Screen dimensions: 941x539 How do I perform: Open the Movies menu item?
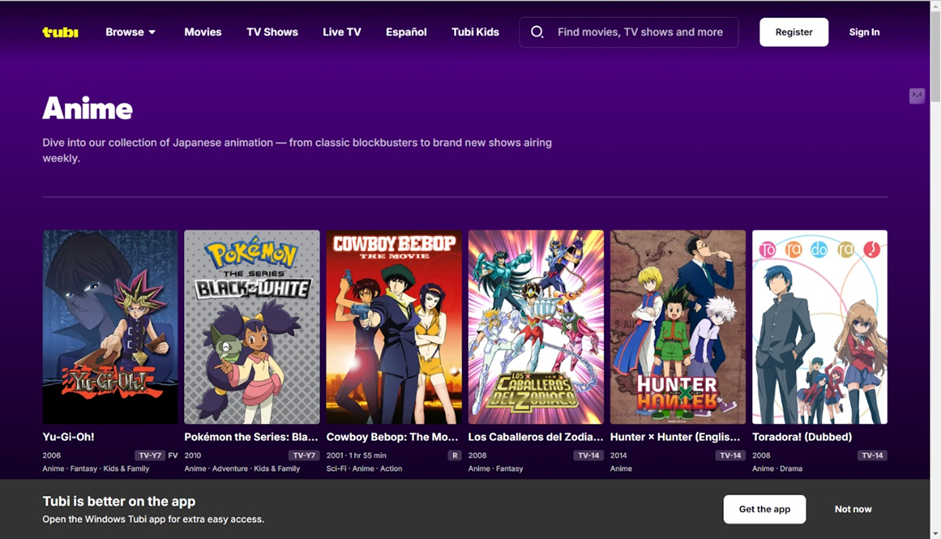click(x=203, y=32)
